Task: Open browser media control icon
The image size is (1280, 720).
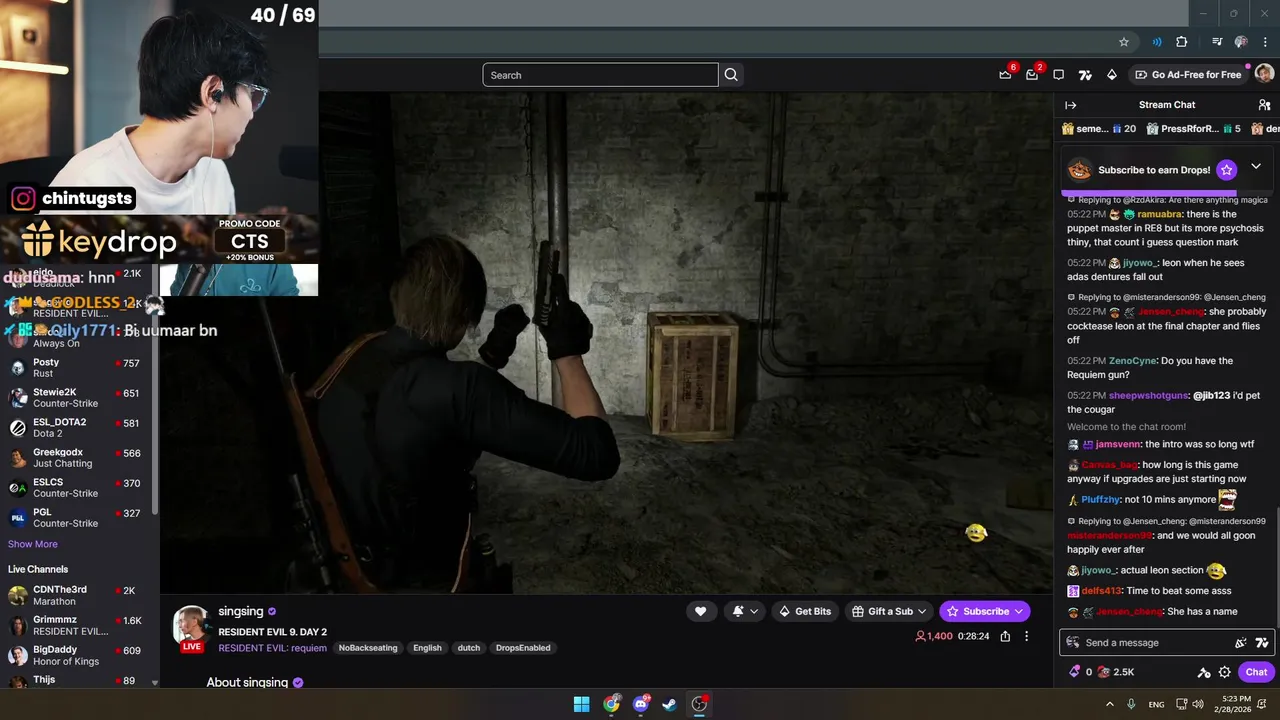Action: (1217, 42)
